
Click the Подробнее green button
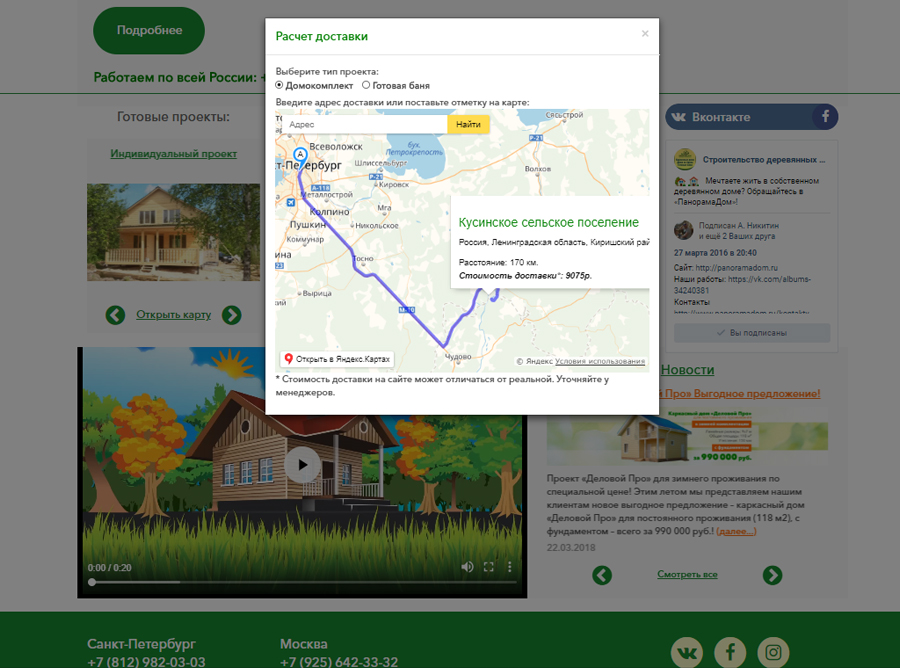[x=149, y=30]
